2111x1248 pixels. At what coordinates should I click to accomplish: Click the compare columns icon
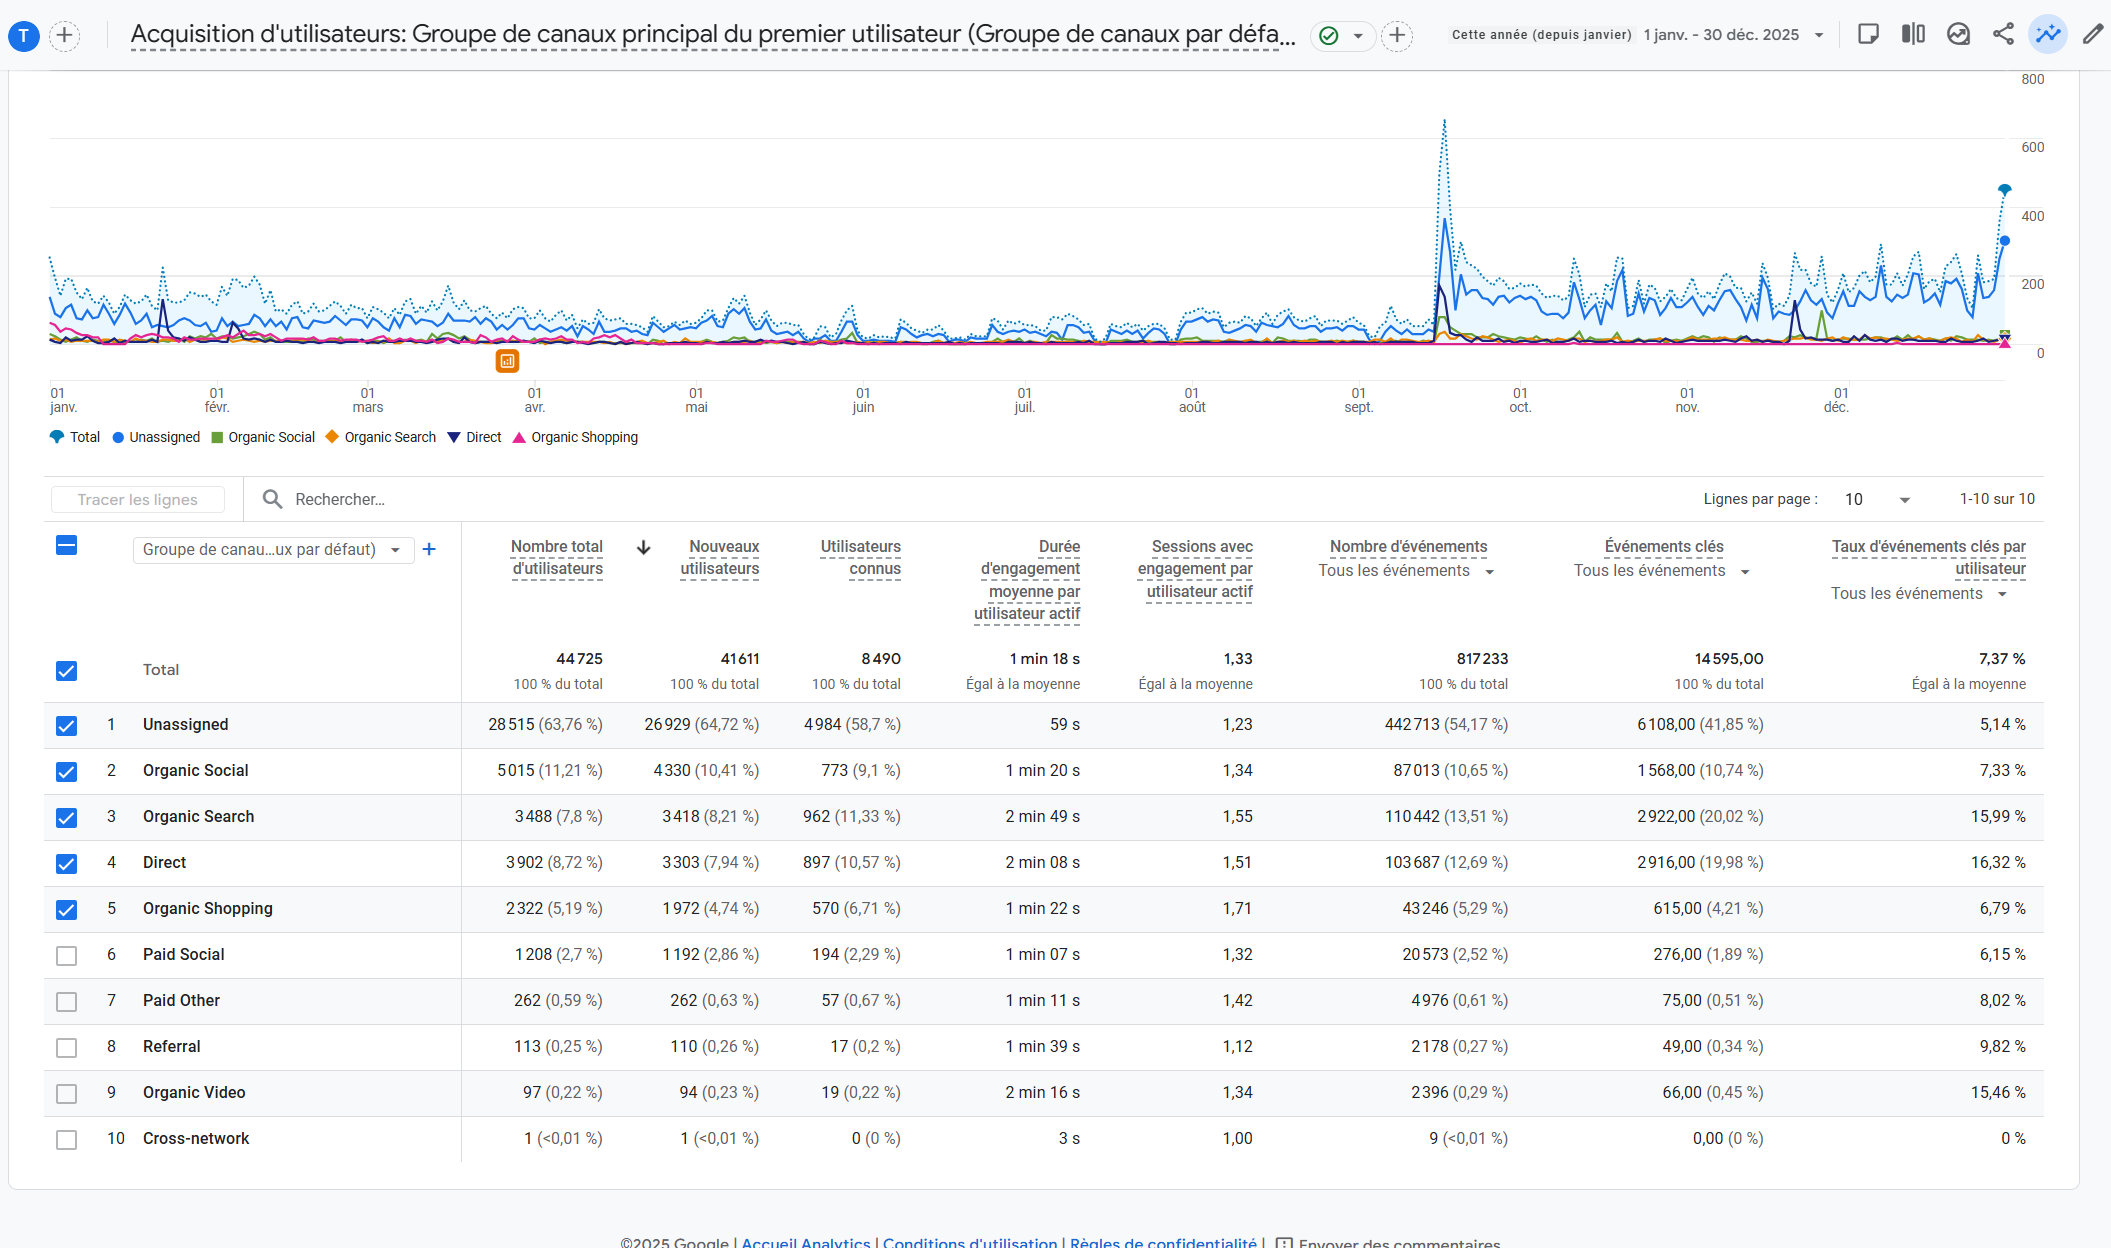1913,35
